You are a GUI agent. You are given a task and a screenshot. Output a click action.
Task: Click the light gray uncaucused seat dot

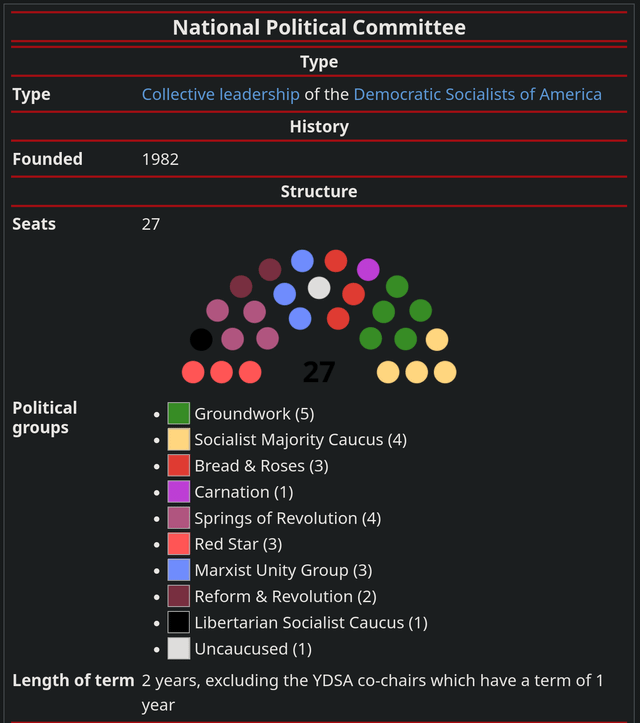pos(319,288)
